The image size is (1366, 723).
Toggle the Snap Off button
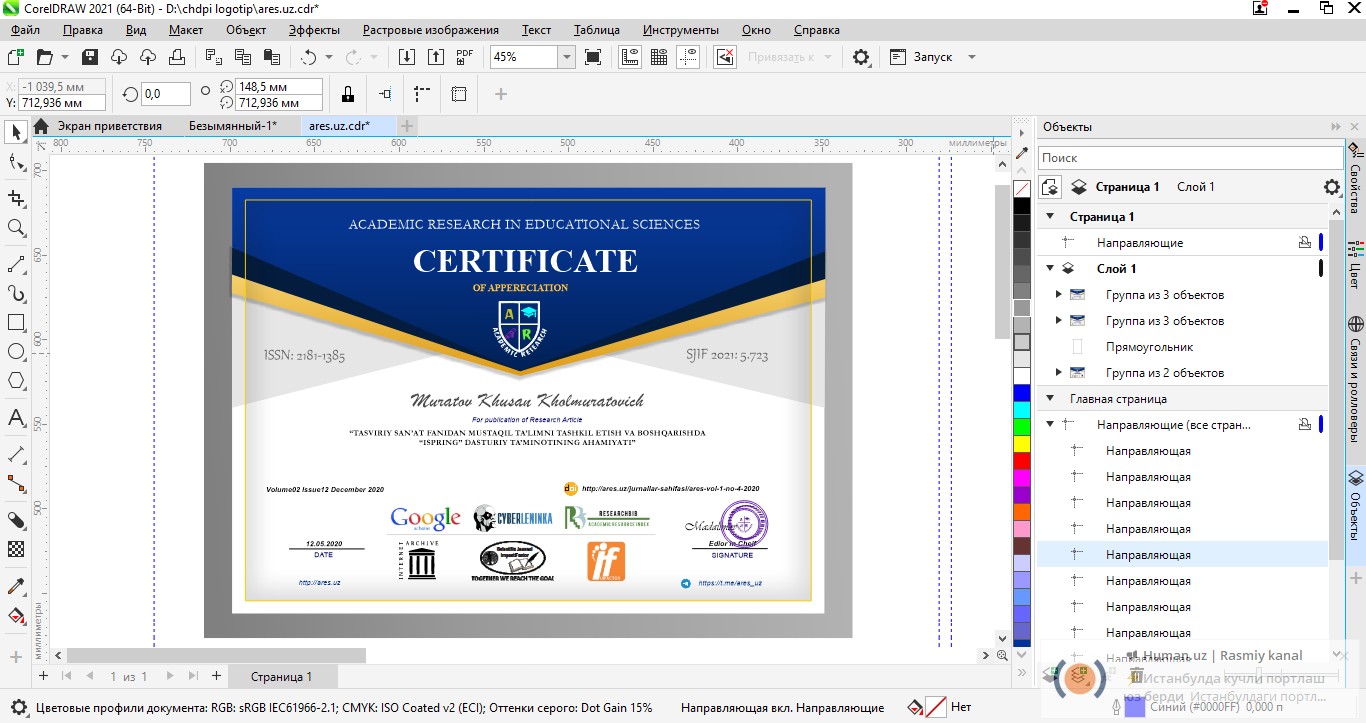(x=725, y=57)
